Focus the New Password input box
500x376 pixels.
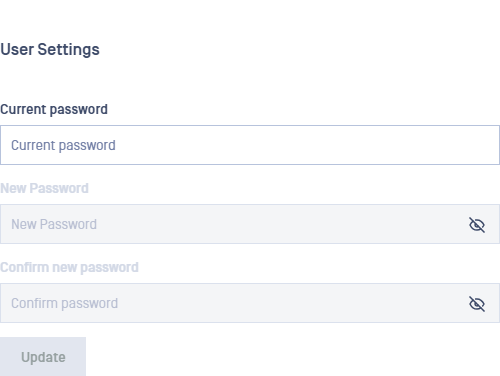(250, 224)
